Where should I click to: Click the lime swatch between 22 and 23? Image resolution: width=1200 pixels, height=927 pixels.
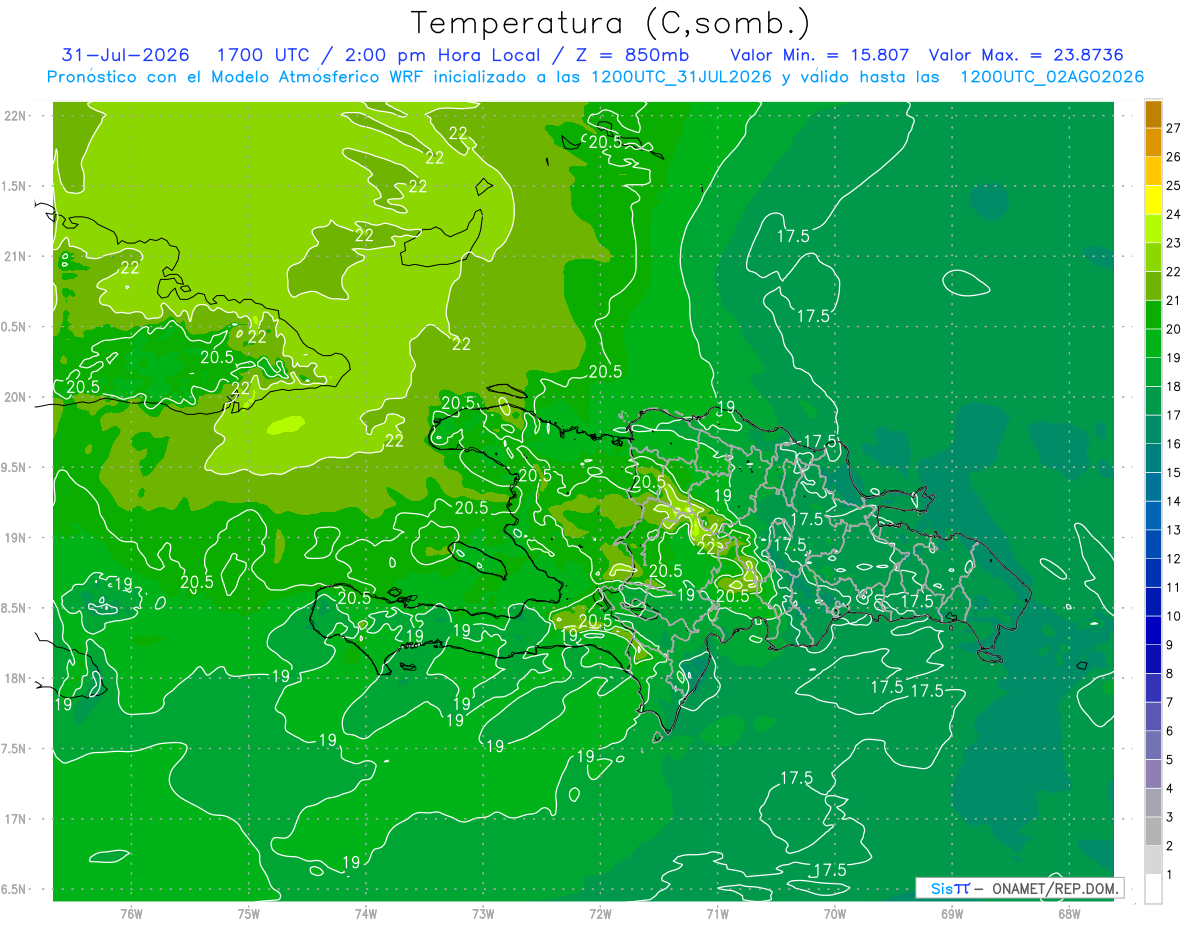[1153, 257]
